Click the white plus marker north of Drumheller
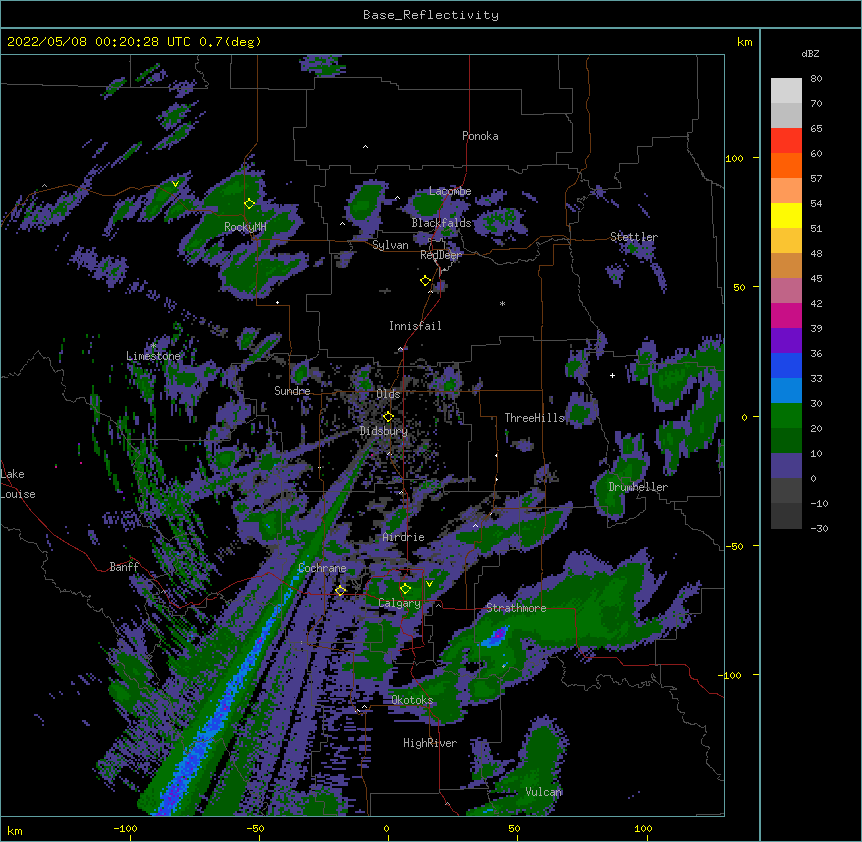The height and width of the screenshot is (842, 862). 612,375
